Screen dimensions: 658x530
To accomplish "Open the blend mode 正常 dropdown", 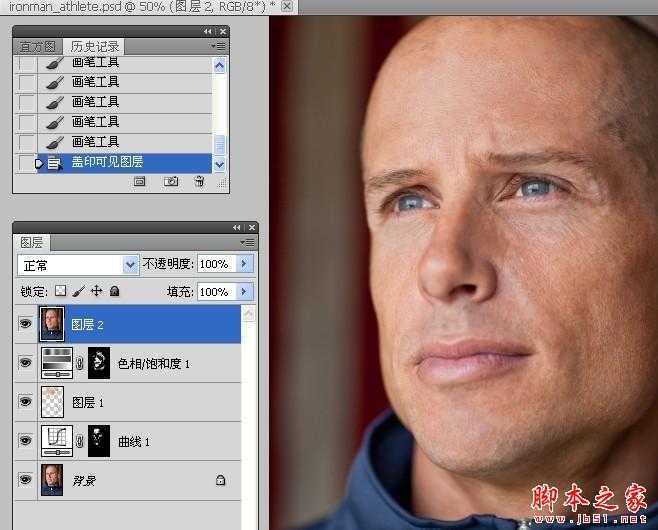I will click(x=78, y=265).
